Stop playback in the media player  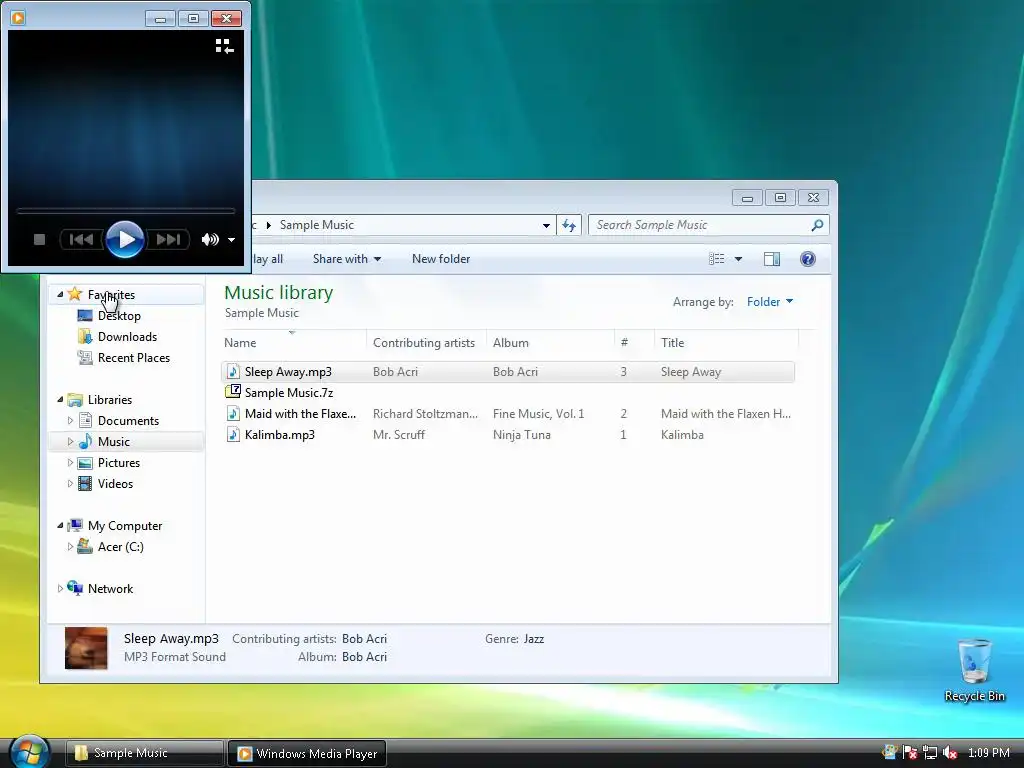pos(39,240)
